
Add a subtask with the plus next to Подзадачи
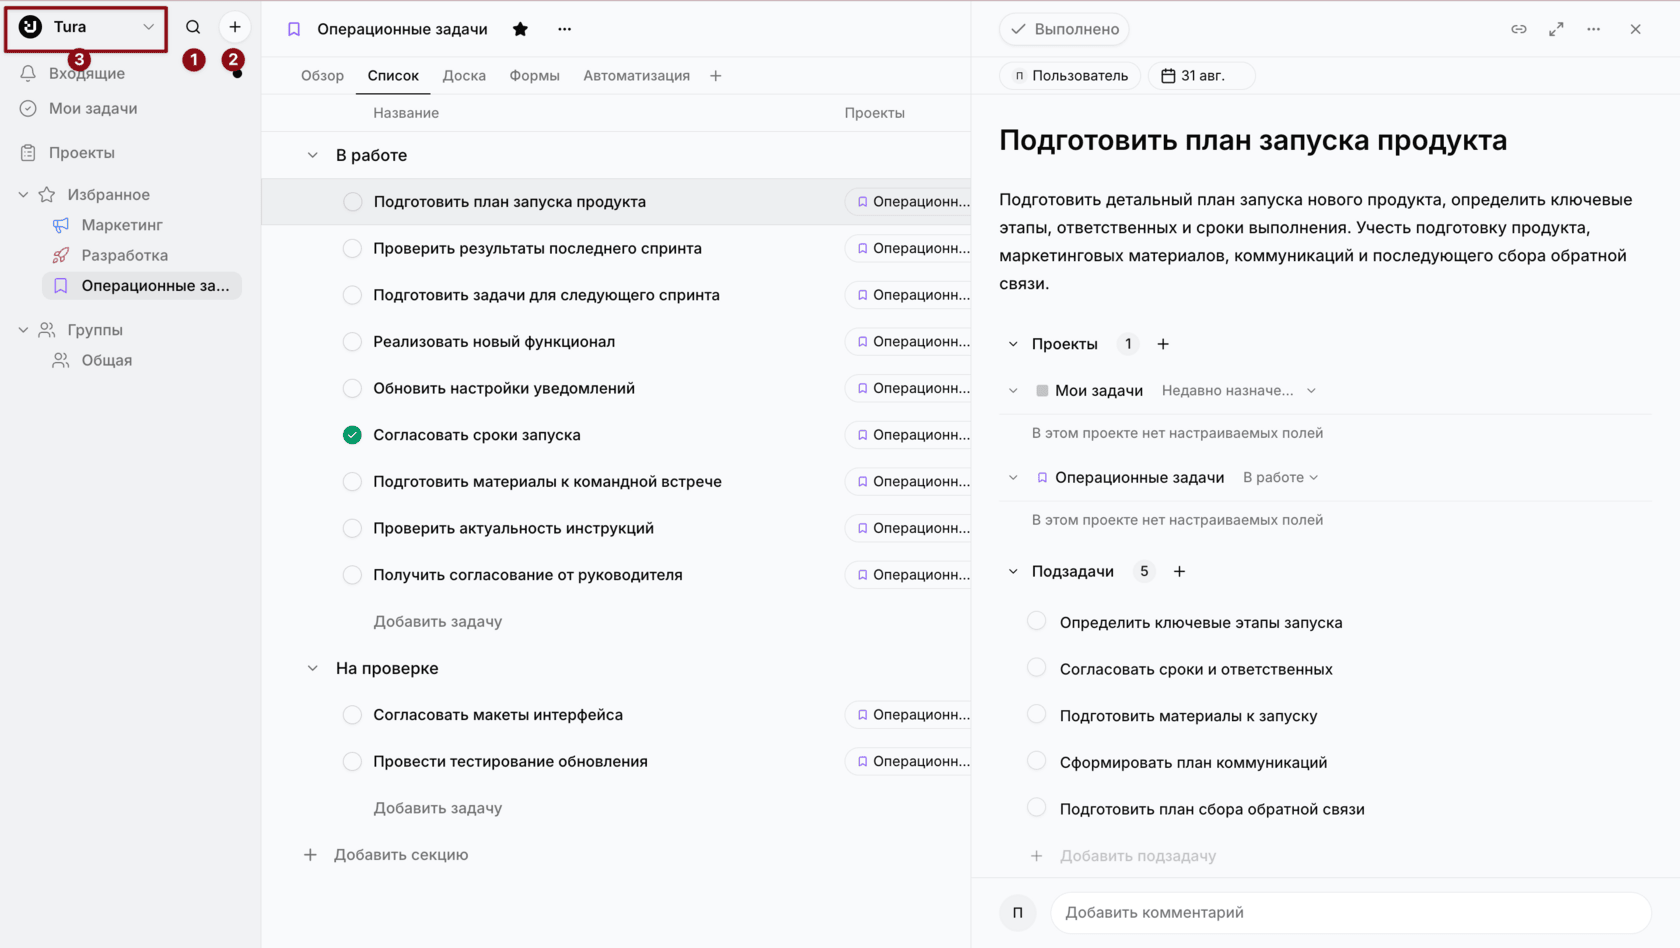tap(1180, 571)
